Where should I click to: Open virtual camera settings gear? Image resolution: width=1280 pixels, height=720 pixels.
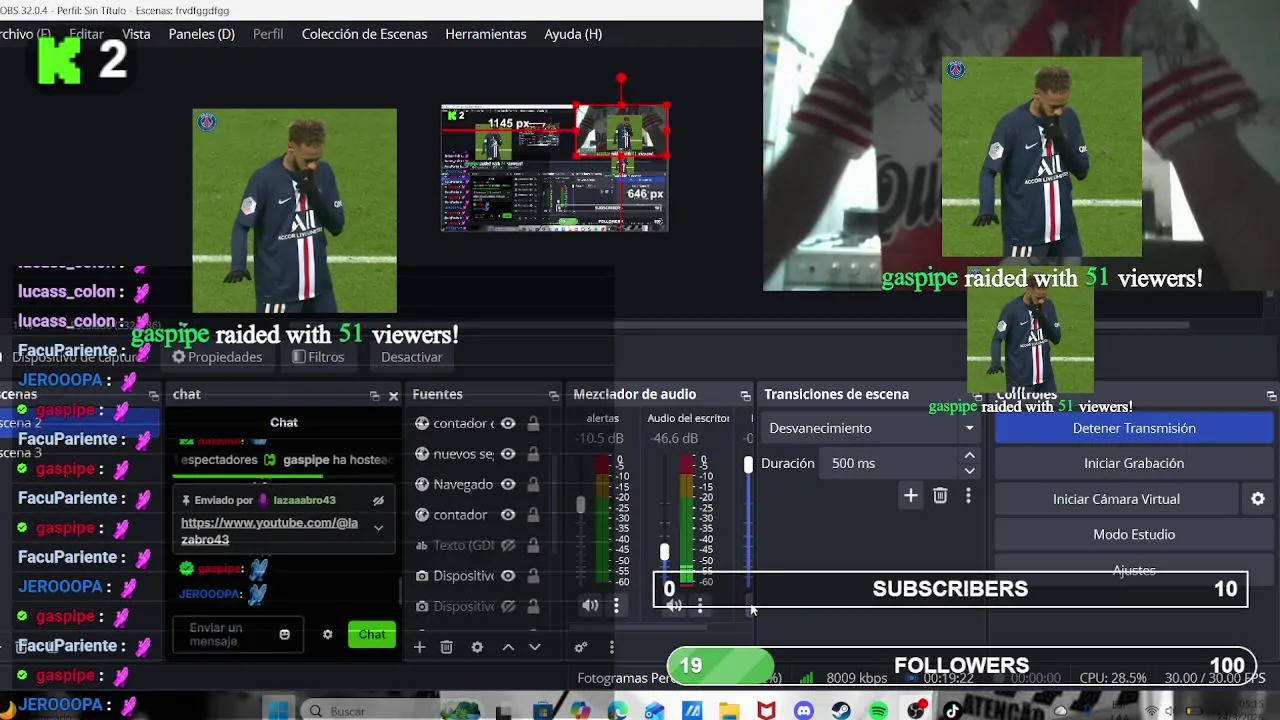(1258, 499)
